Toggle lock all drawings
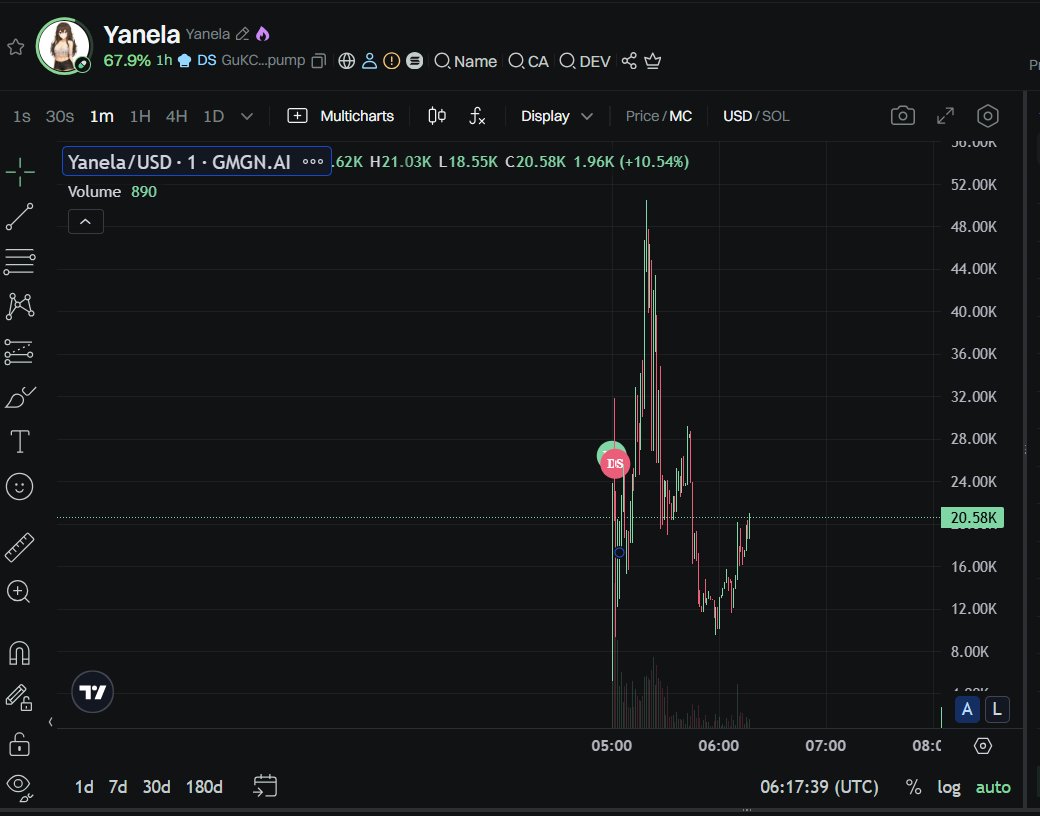This screenshot has width=1040, height=816. coord(19,744)
